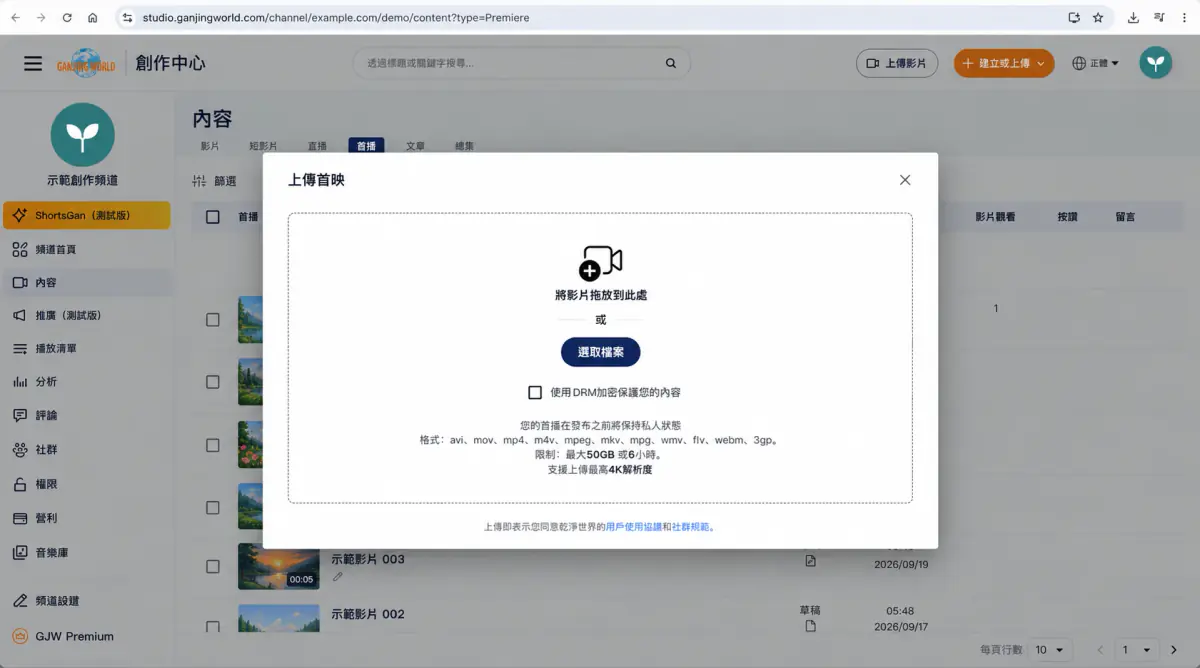Image resolution: width=1200 pixels, height=668 pixels.
Task: Open 播放清單 in sidebar
Action: click(86, 348)
